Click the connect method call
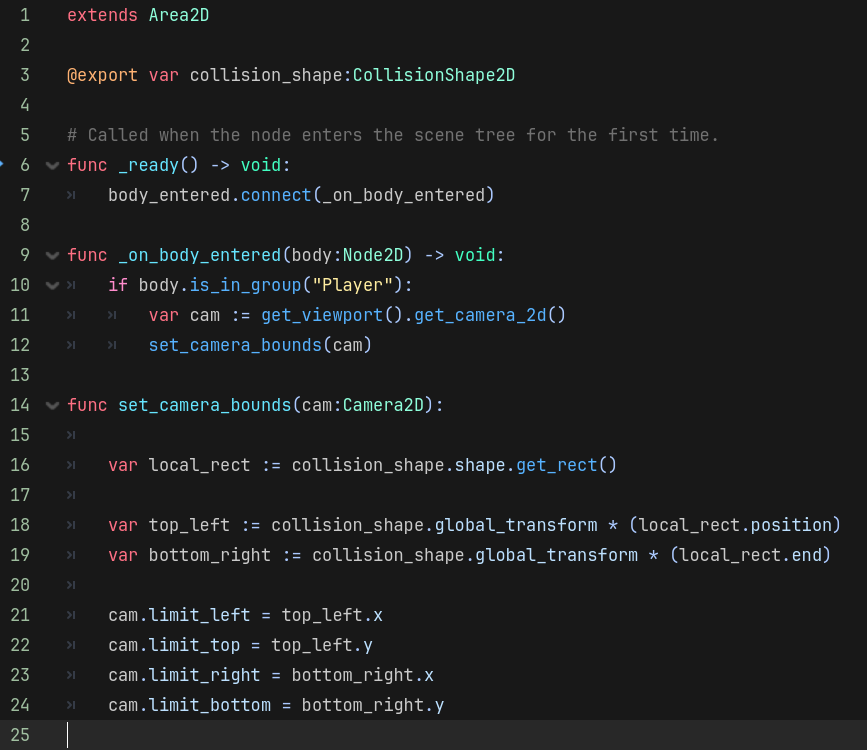This screenshot has height=750, width=867. point(276,195)
